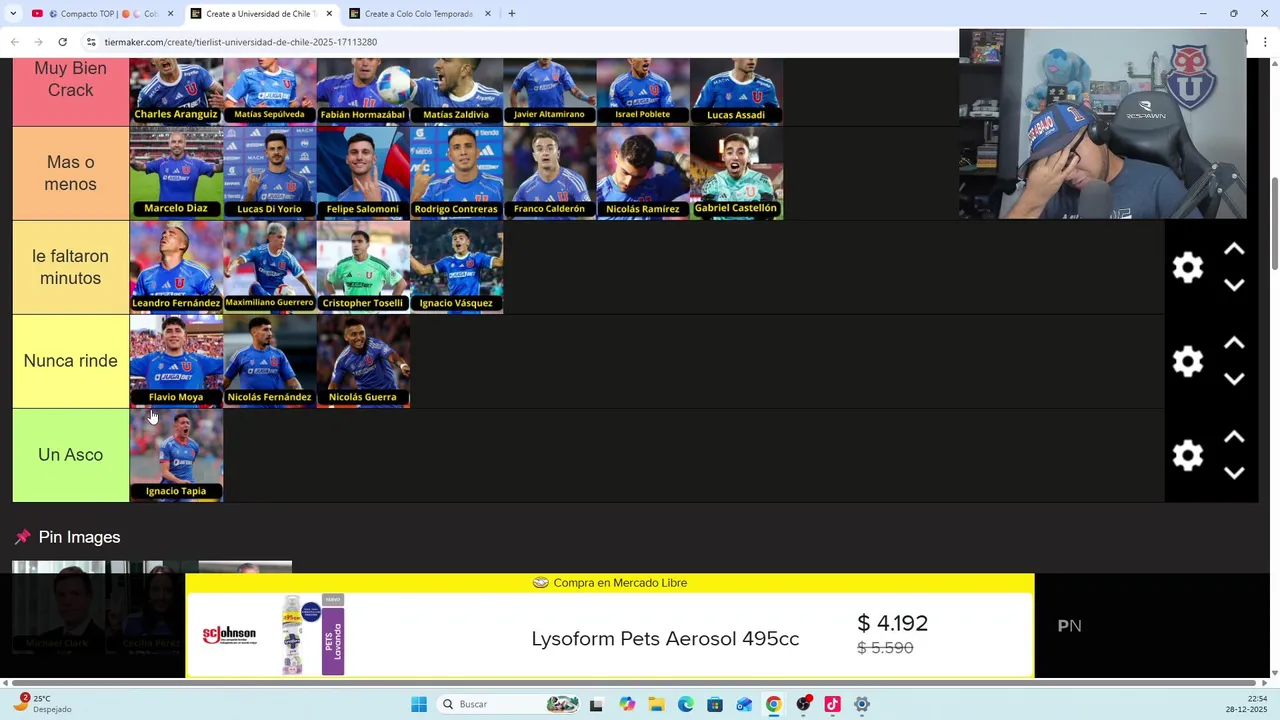Select the Nicolás Ramírez player card
This screenshot has height=720, width=1280.
coord(643,173)
